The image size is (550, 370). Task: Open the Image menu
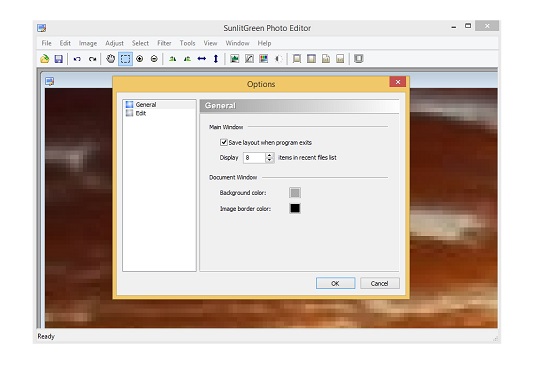coord(88,43)
